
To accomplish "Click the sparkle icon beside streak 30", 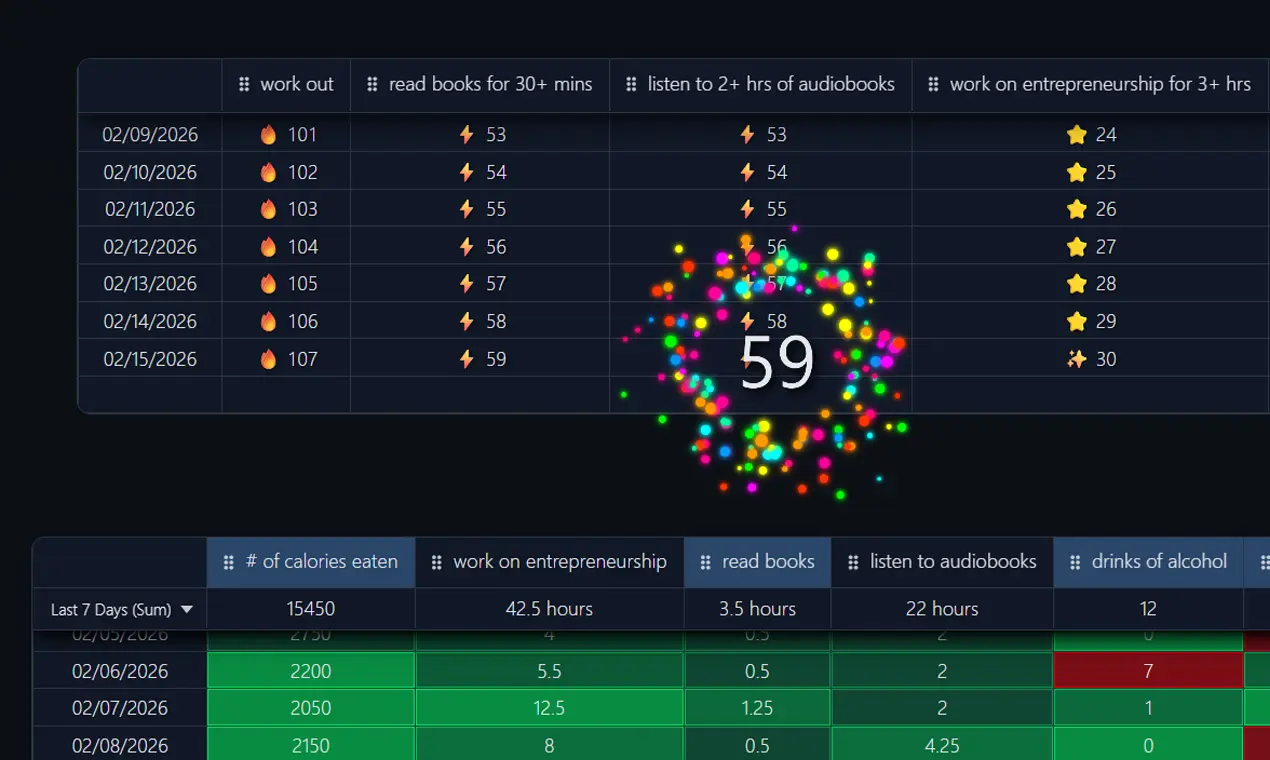I will pos(1076,359).
